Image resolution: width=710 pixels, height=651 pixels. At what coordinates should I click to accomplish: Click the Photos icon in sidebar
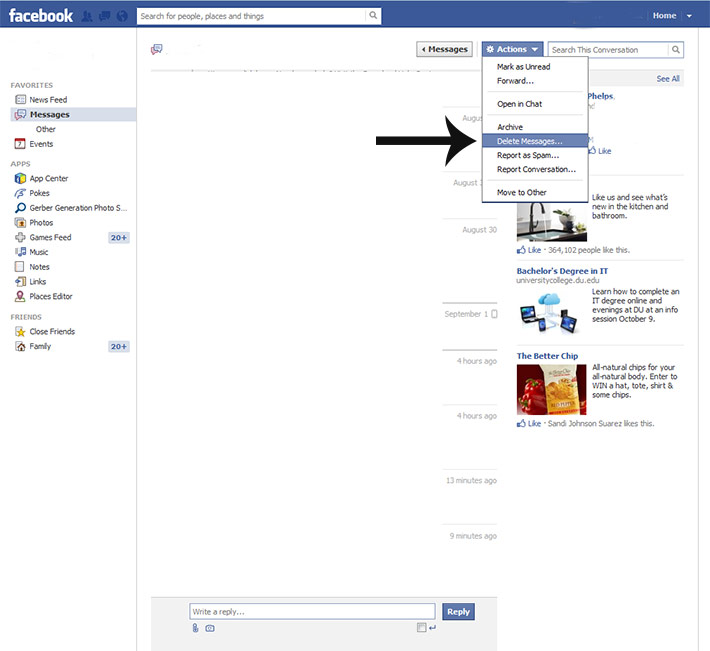pos(20,223)
